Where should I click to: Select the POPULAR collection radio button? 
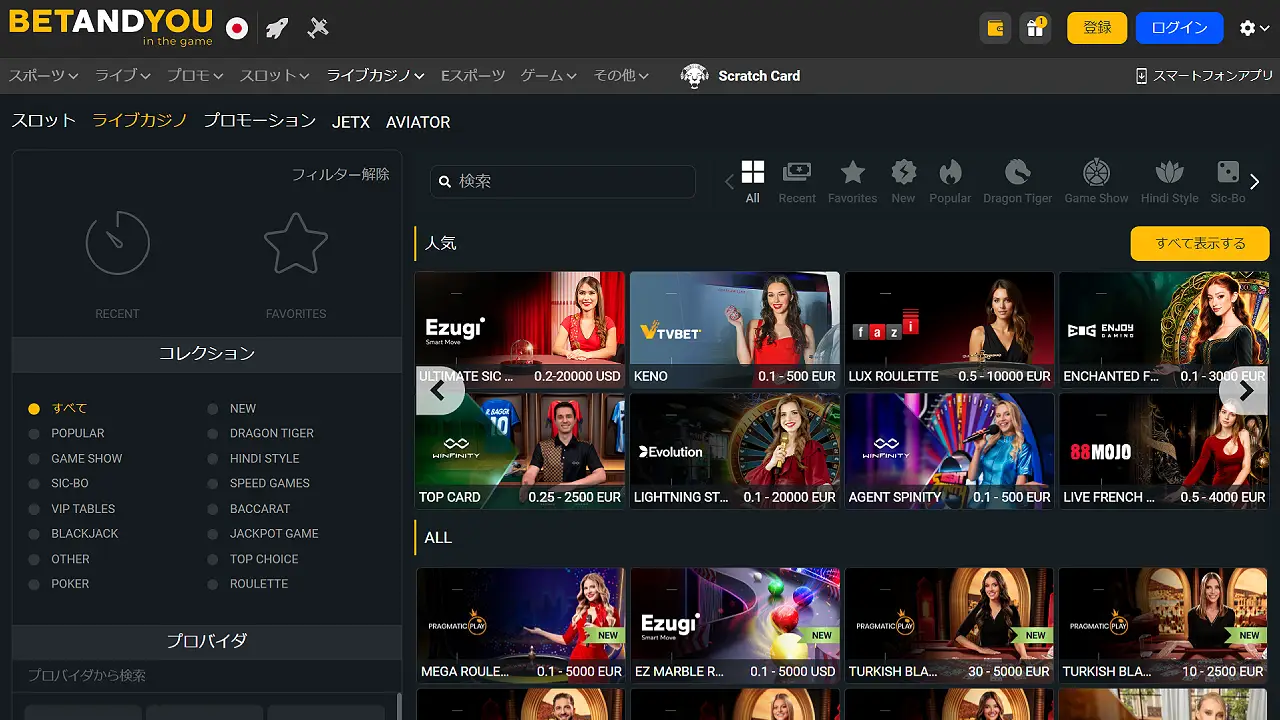pos(34,434)
